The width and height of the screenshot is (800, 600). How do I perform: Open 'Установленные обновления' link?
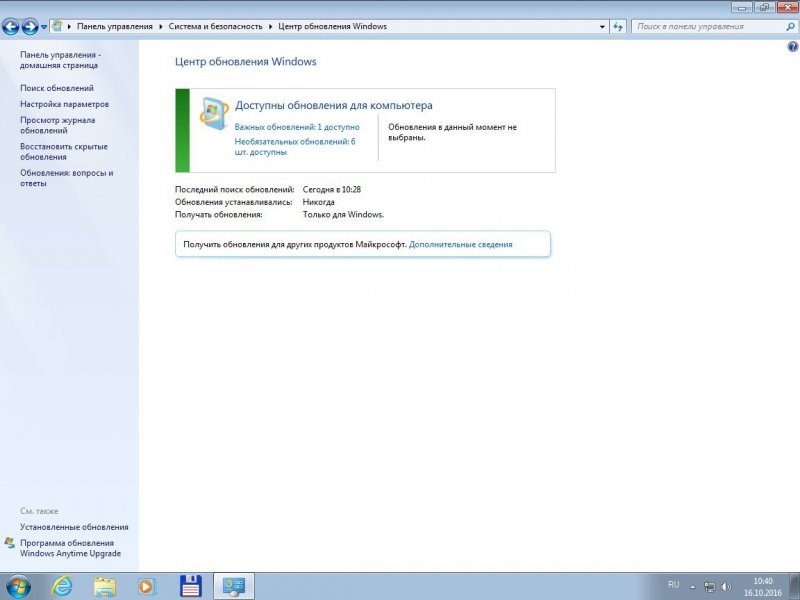click(x=74, y=527)
